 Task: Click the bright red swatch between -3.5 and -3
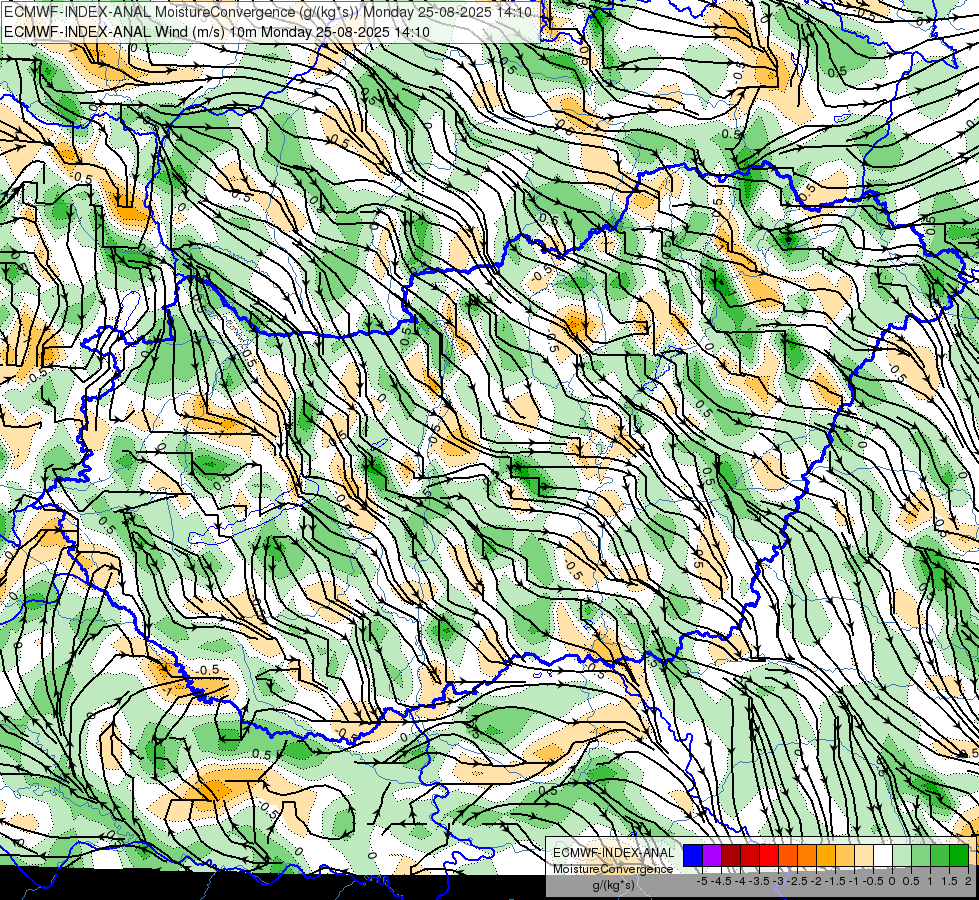point(769,856)
